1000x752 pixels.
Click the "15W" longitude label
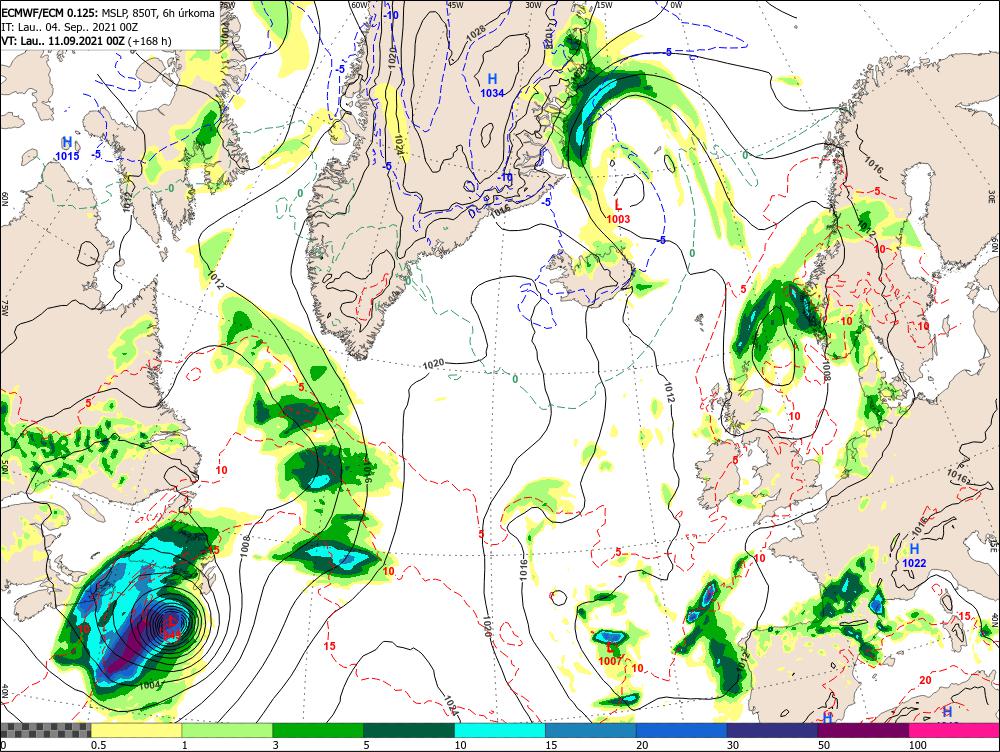tap(603, 5)
